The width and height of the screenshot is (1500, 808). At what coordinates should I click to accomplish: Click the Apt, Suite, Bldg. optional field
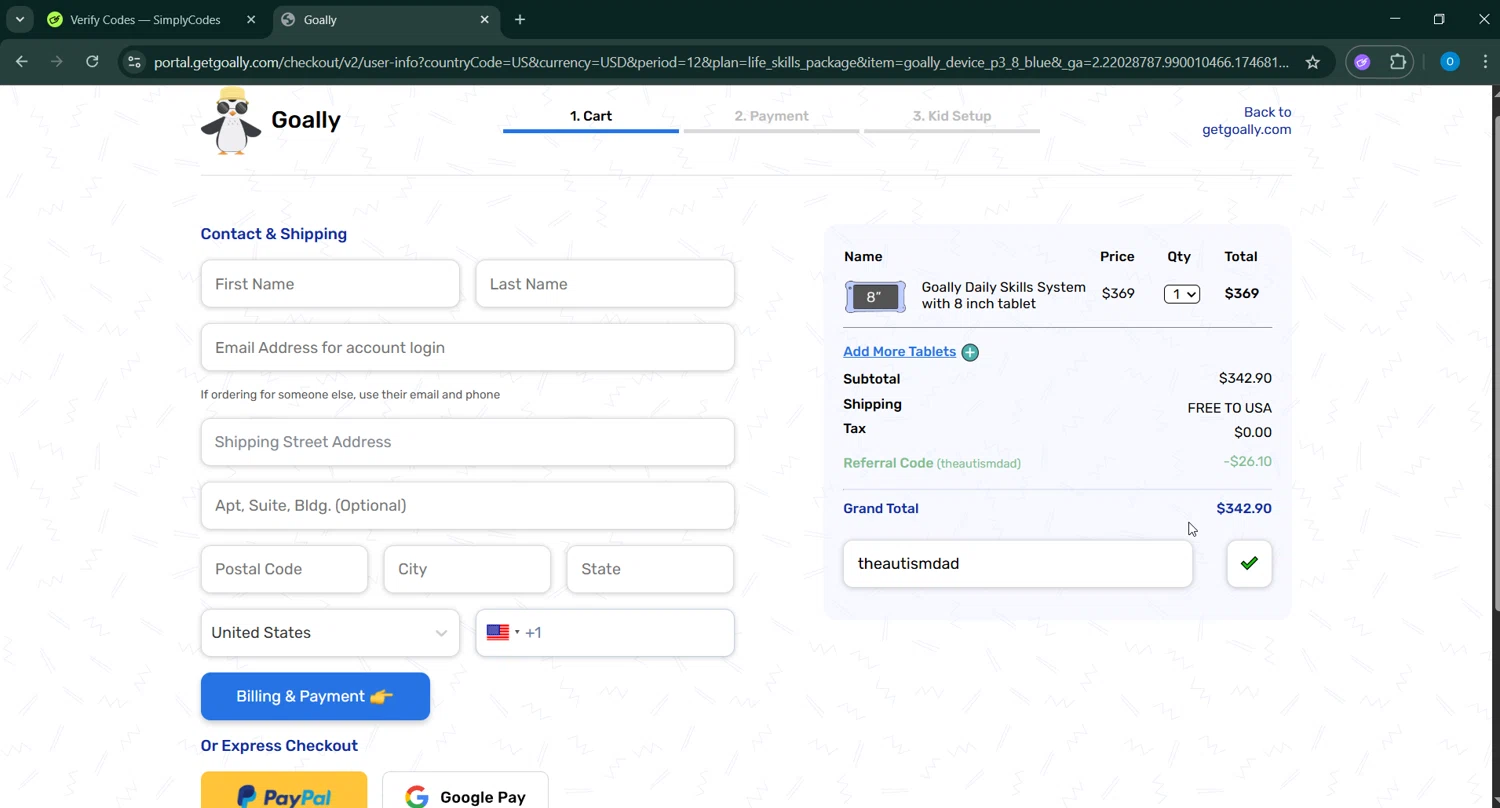click(468, 506)
